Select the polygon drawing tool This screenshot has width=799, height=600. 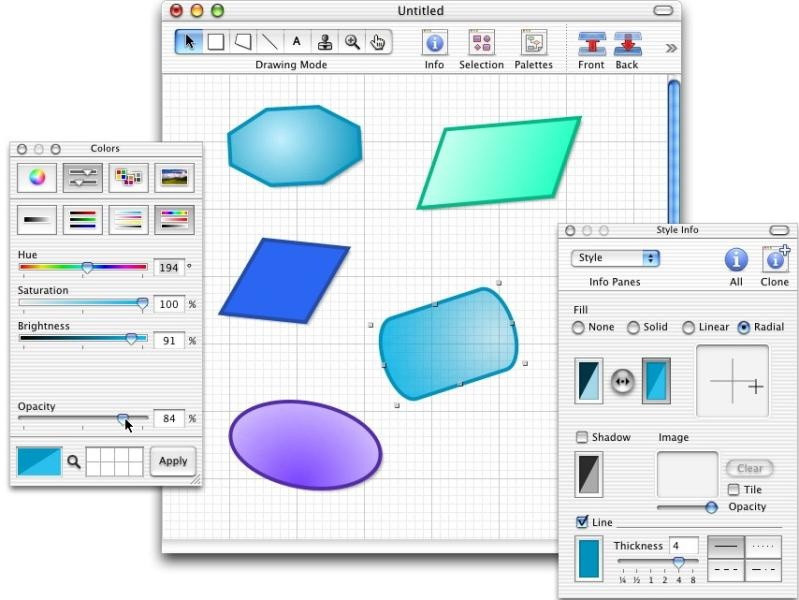coord(243,42)
